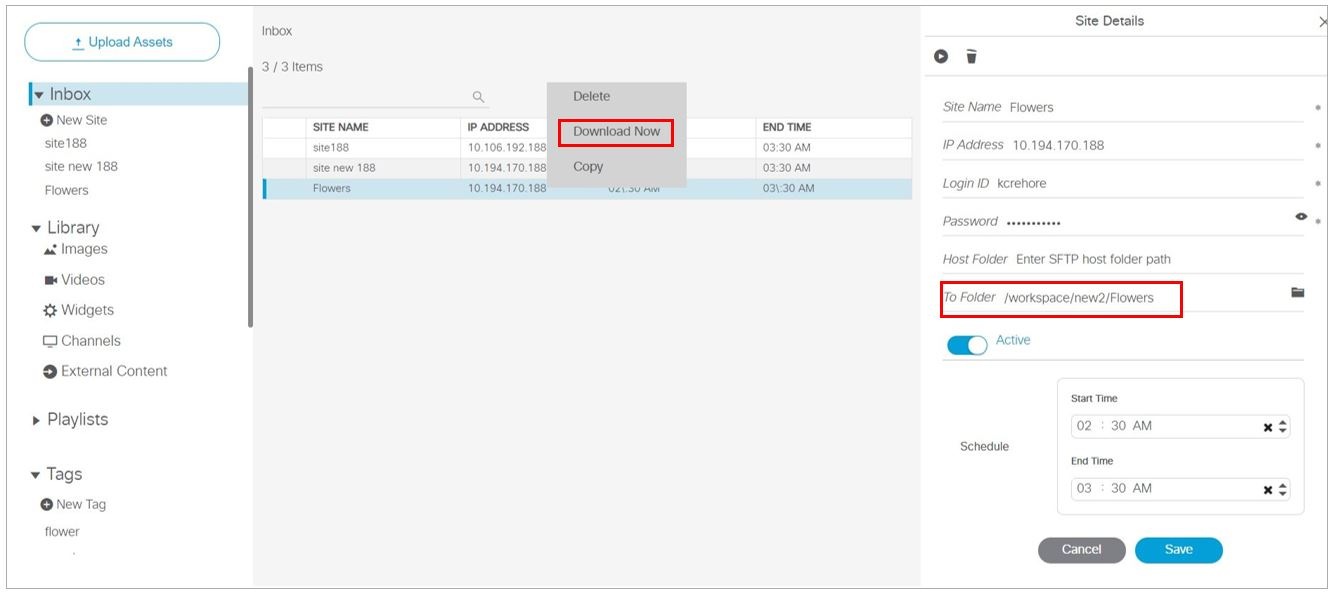Browse To Folder with folder icon

point(1297,293)
